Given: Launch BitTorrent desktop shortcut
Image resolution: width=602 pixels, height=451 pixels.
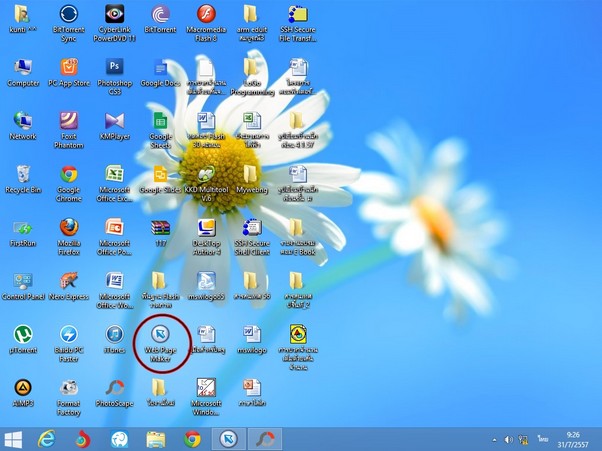Looking at the screenshot, I should point(160,19).
